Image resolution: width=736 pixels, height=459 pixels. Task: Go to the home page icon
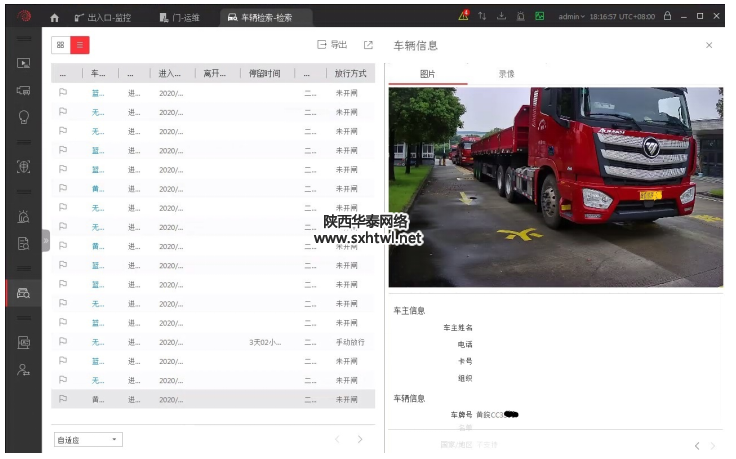54,18
